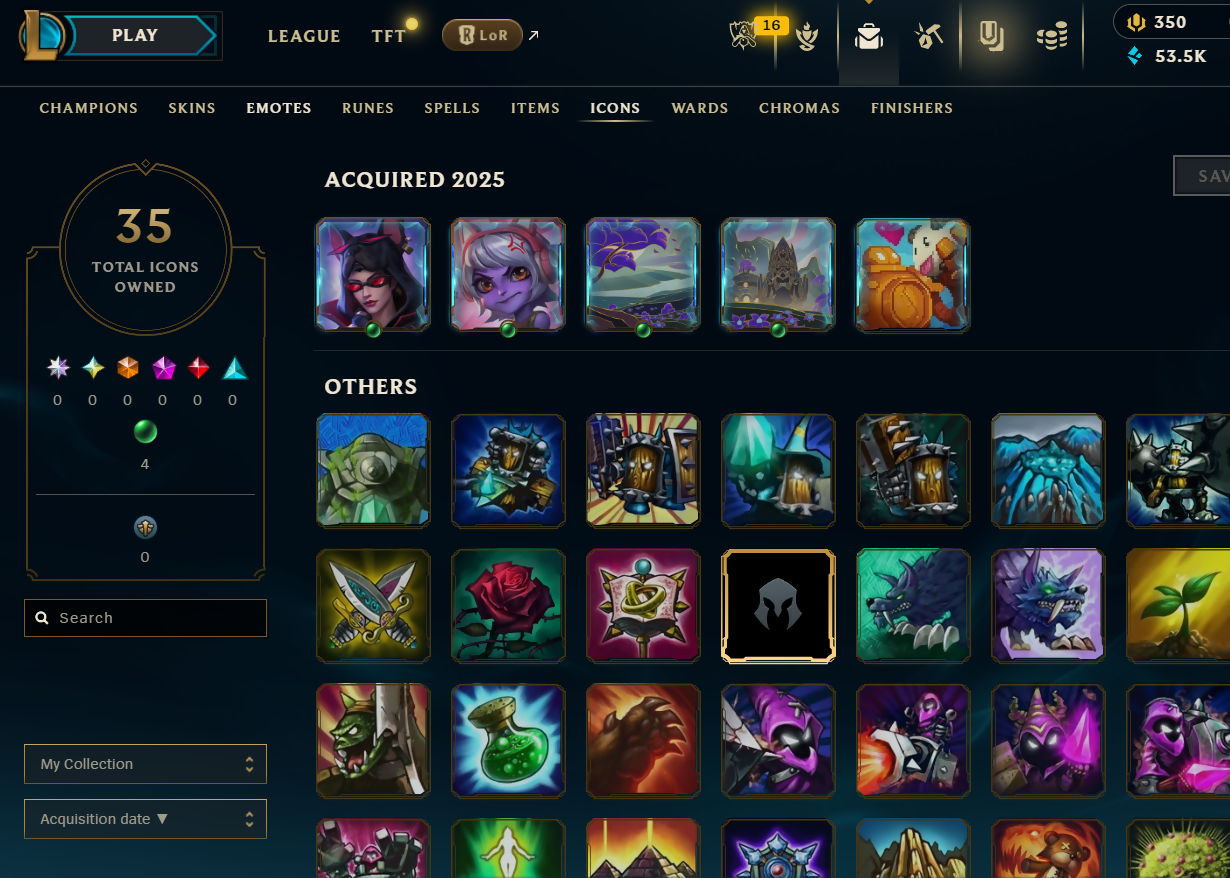Switch to the Chromas tab
This screenshot has width=1230, height=878.
tap(799, 108)
